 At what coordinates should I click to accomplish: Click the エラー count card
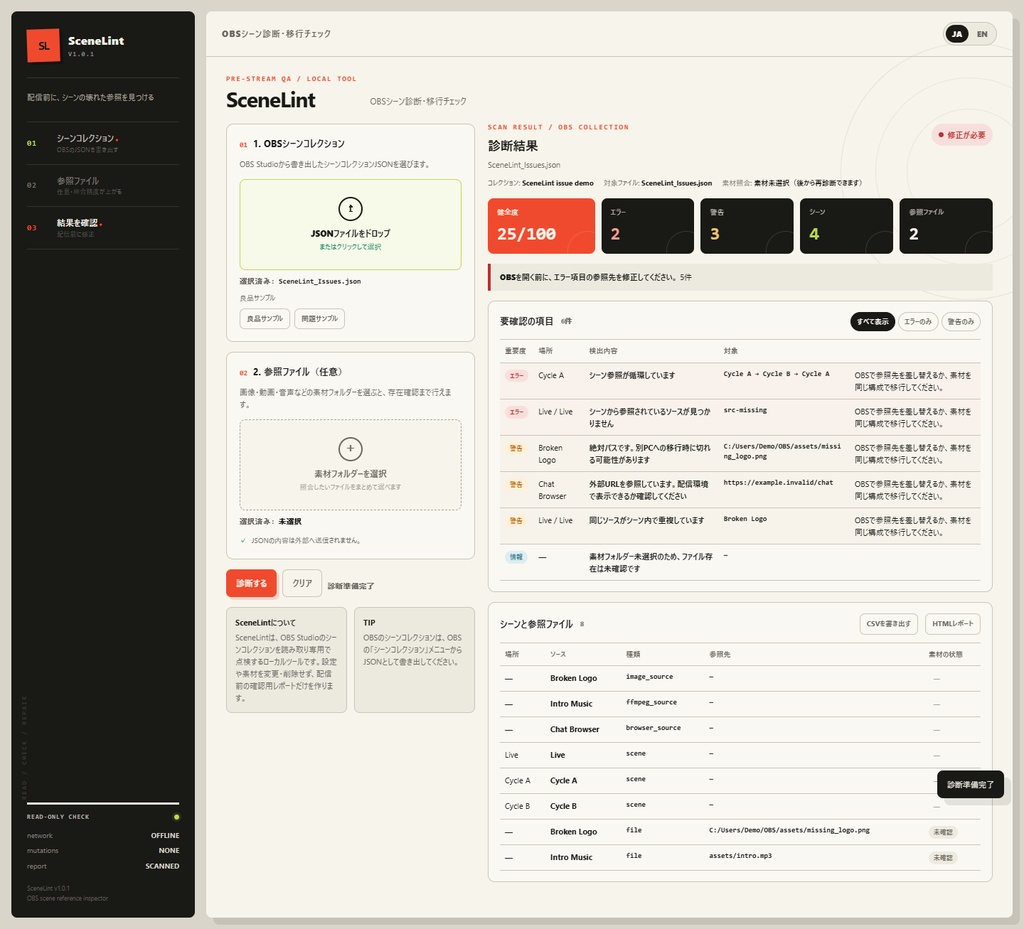tap(647, 226)
